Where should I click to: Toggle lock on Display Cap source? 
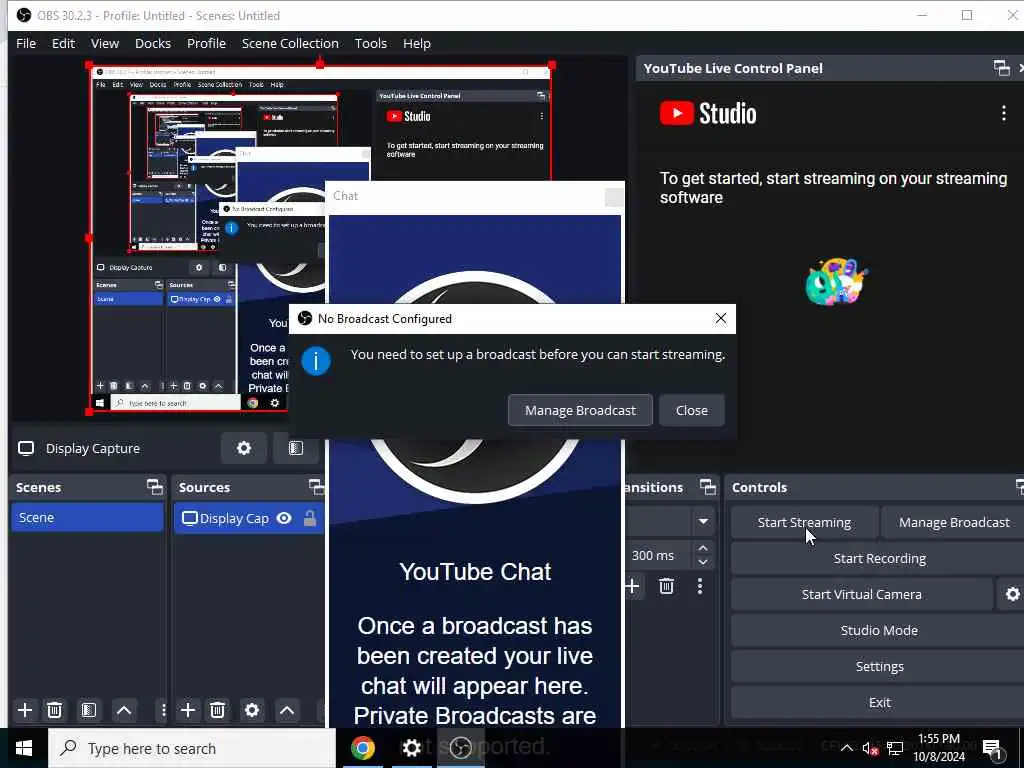[310, 519]
